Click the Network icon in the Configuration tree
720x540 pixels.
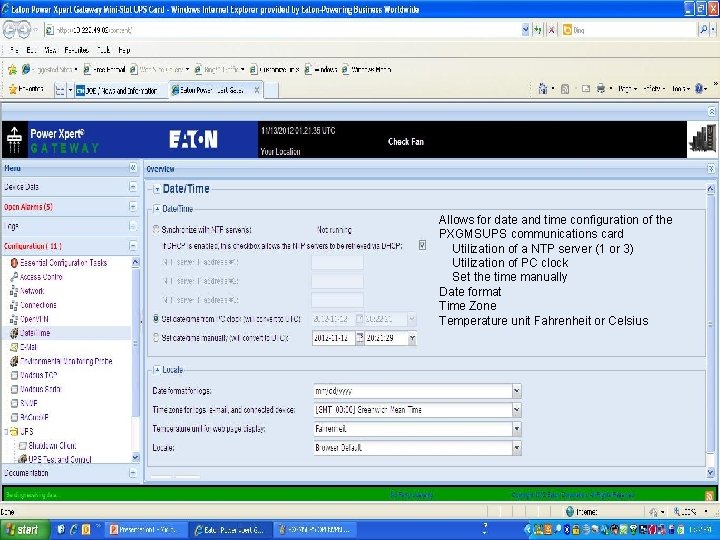click(14, 291)
